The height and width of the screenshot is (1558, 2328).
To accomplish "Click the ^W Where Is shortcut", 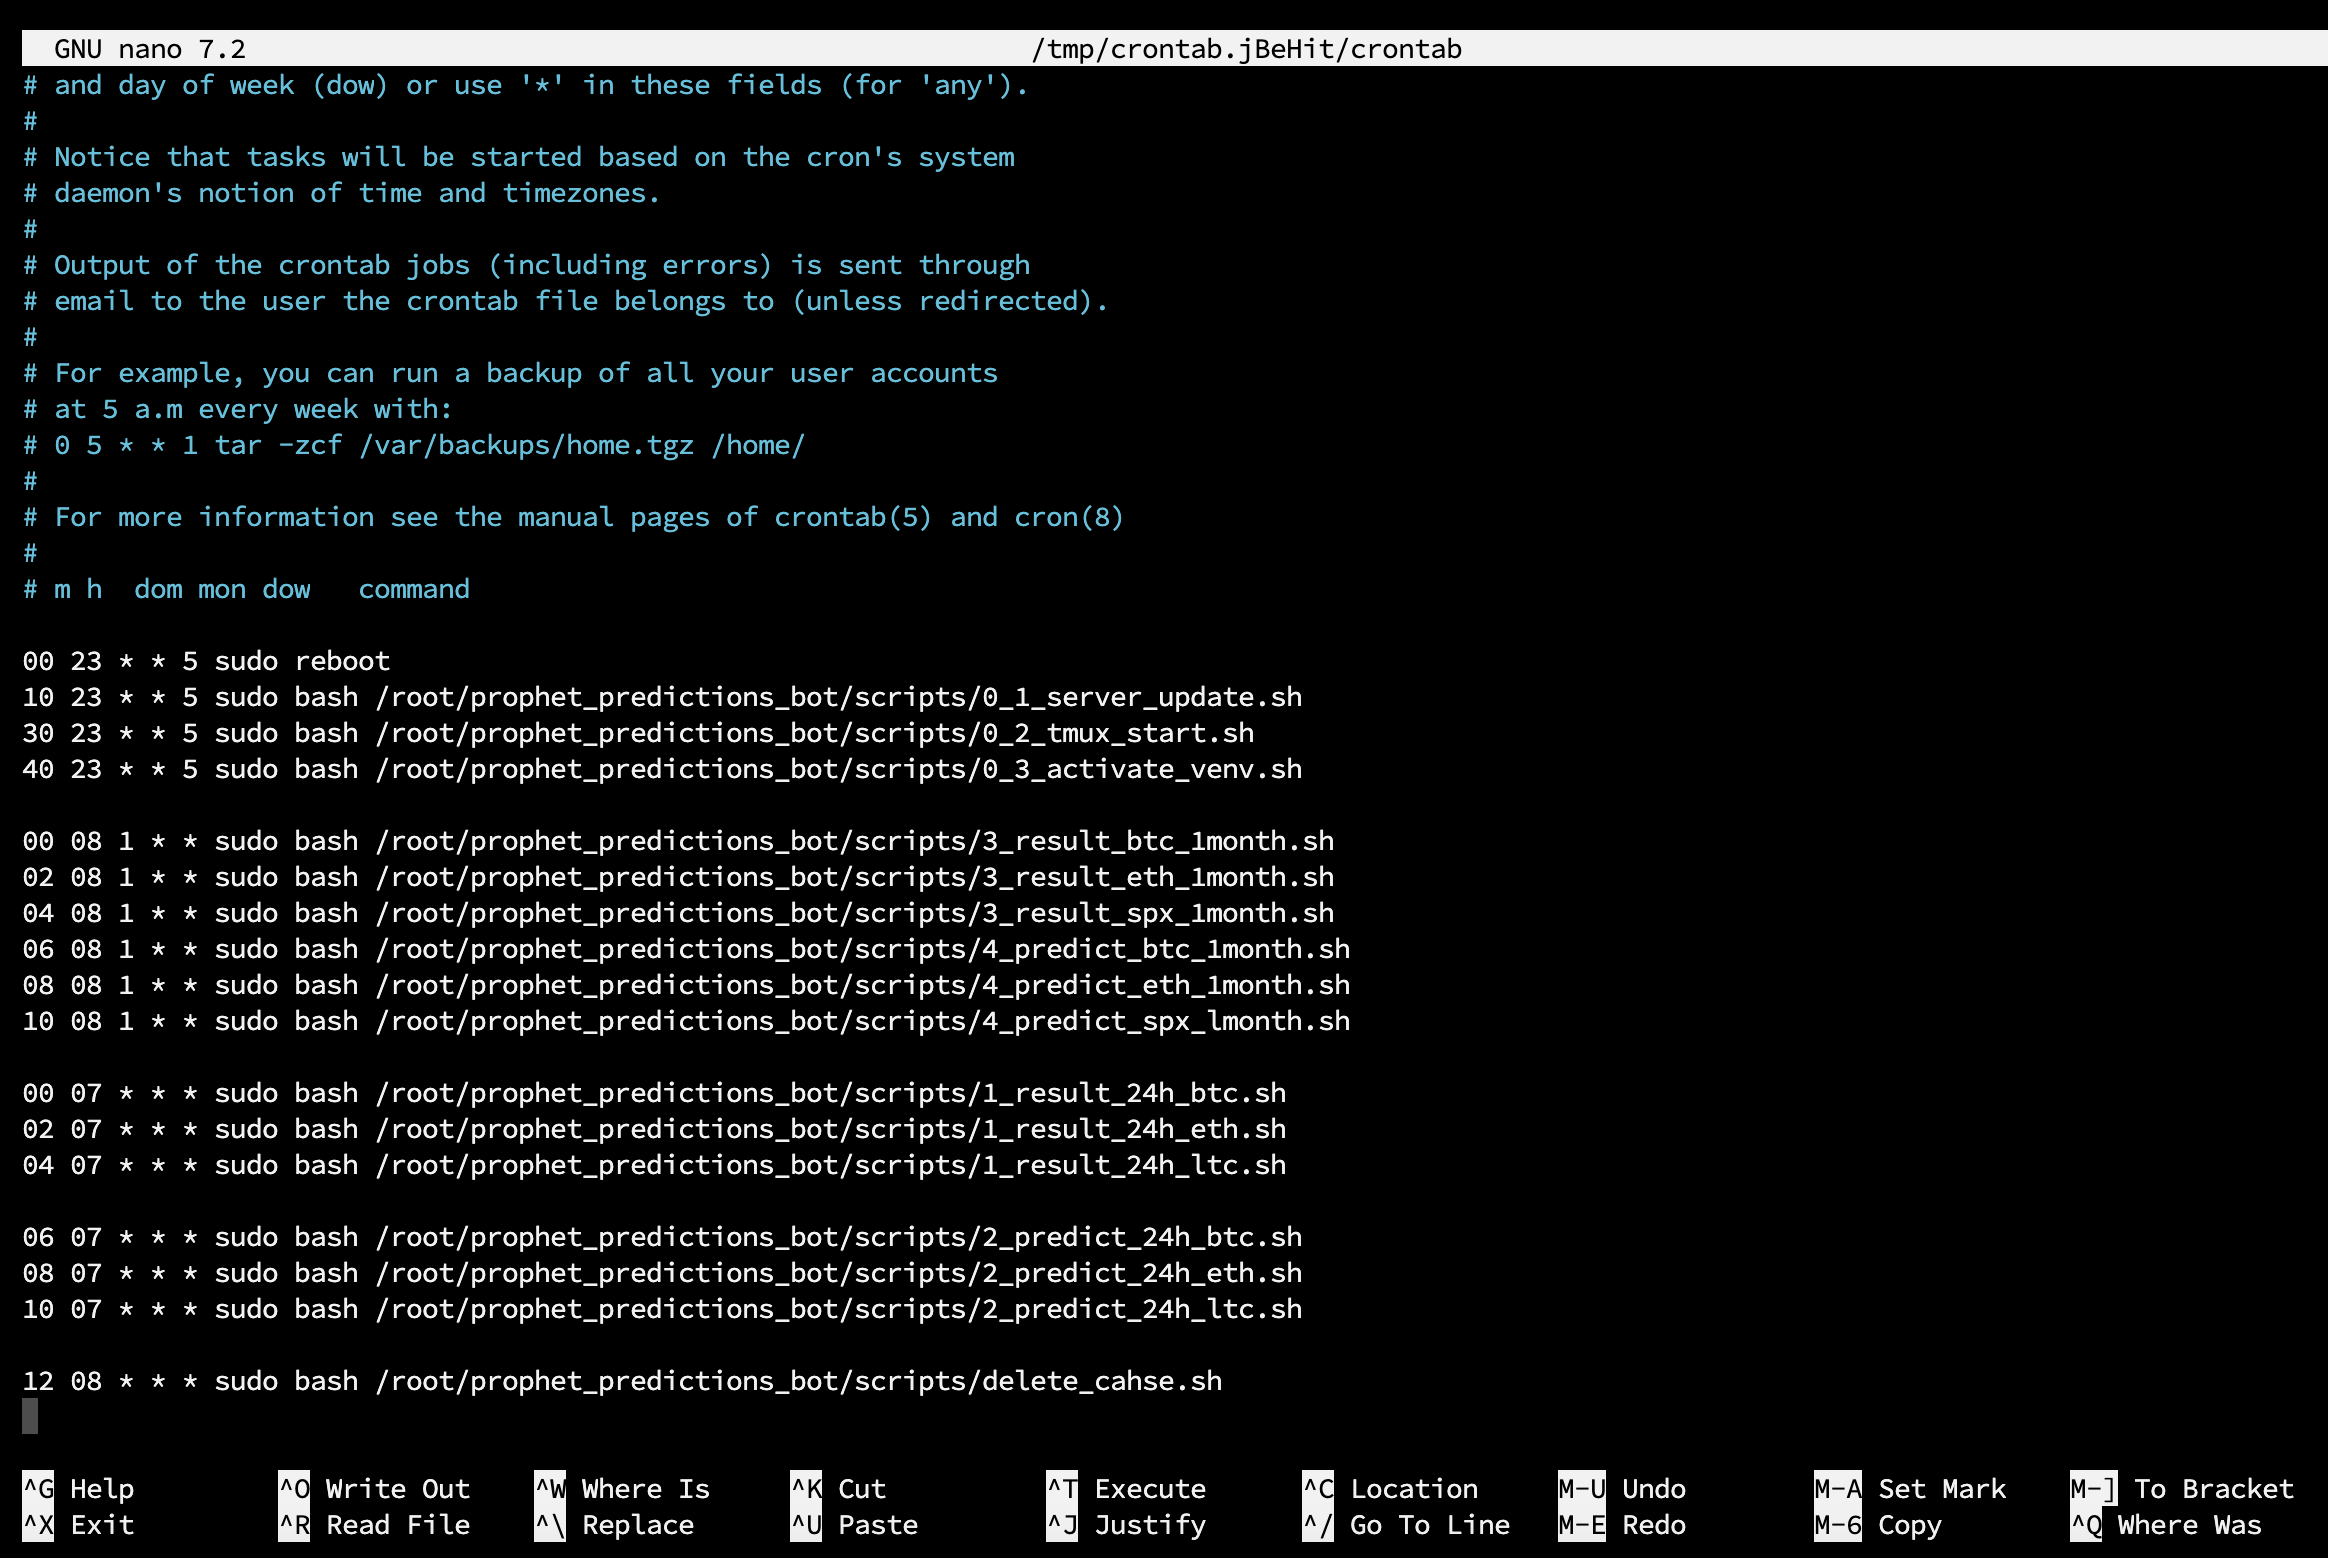I will [622, 1489].
